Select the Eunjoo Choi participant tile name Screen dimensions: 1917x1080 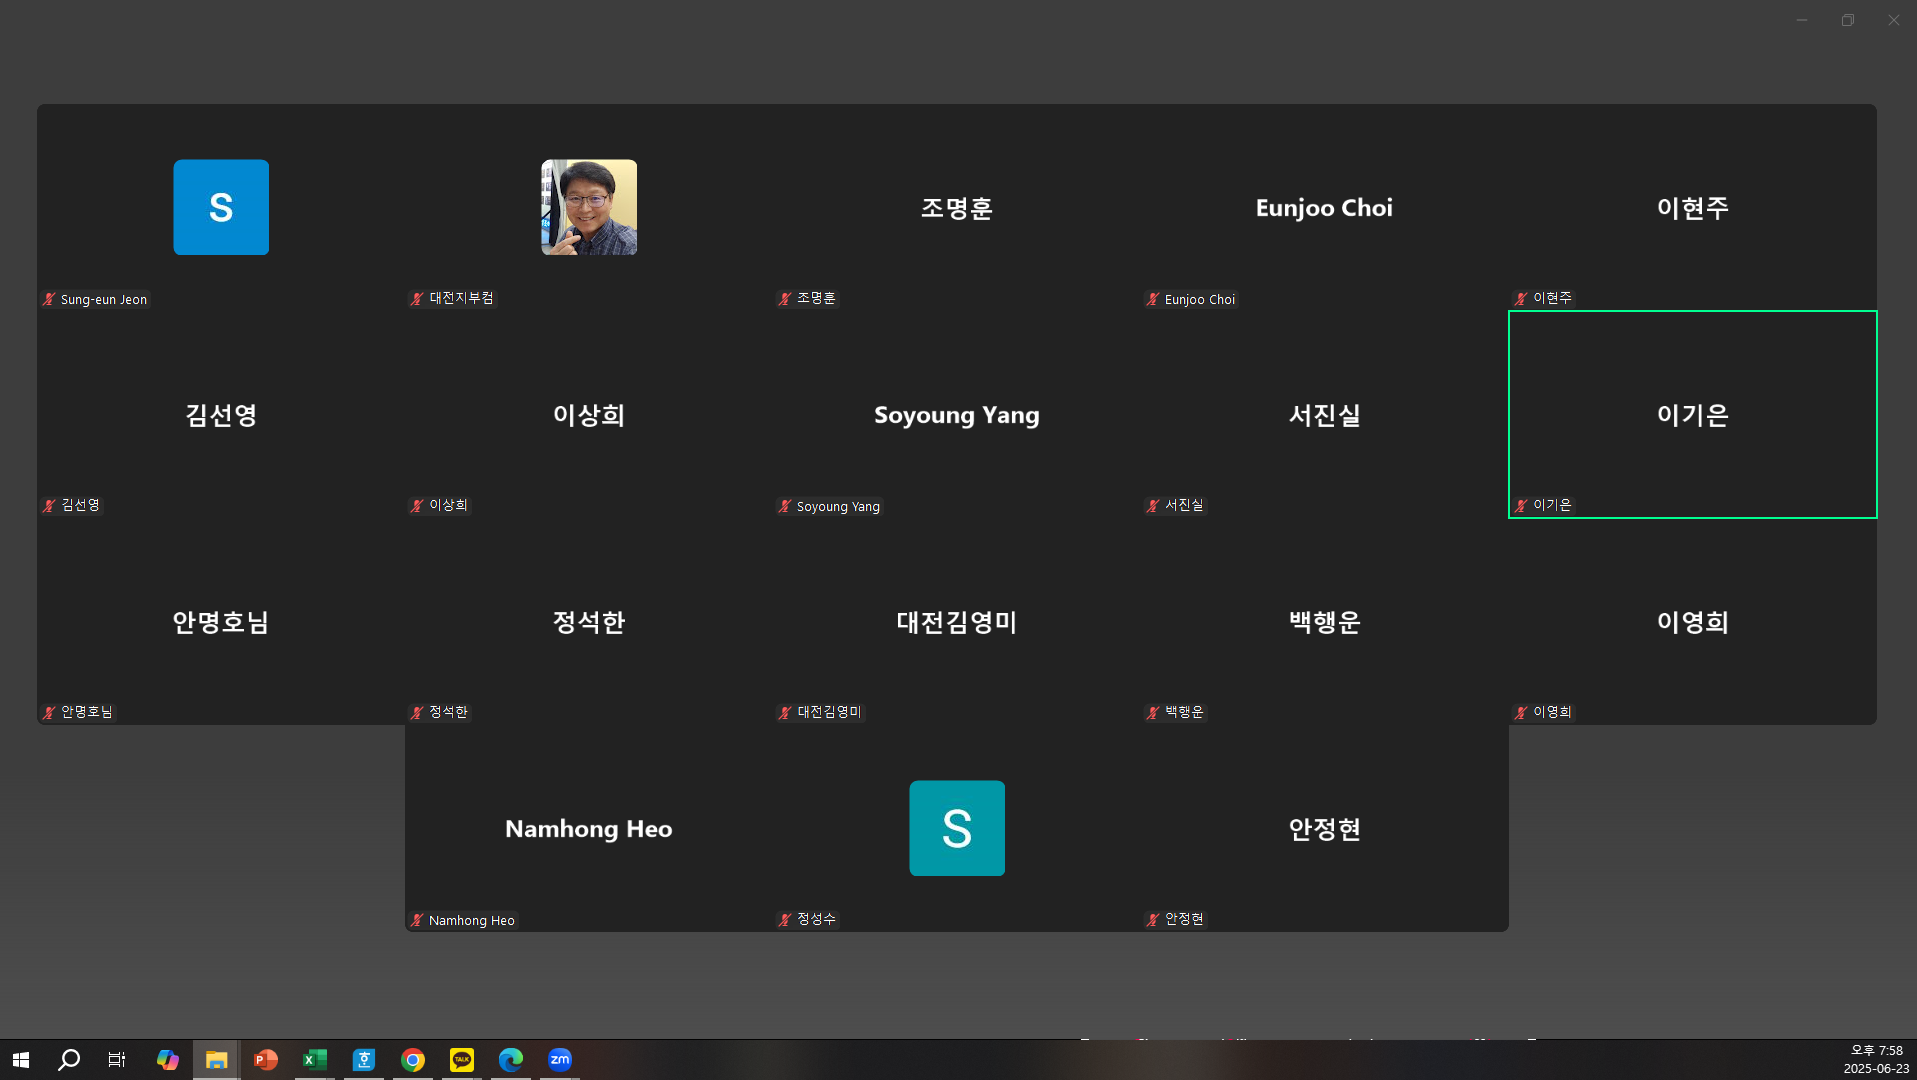pyautogui.click(x=1324, y=208)
